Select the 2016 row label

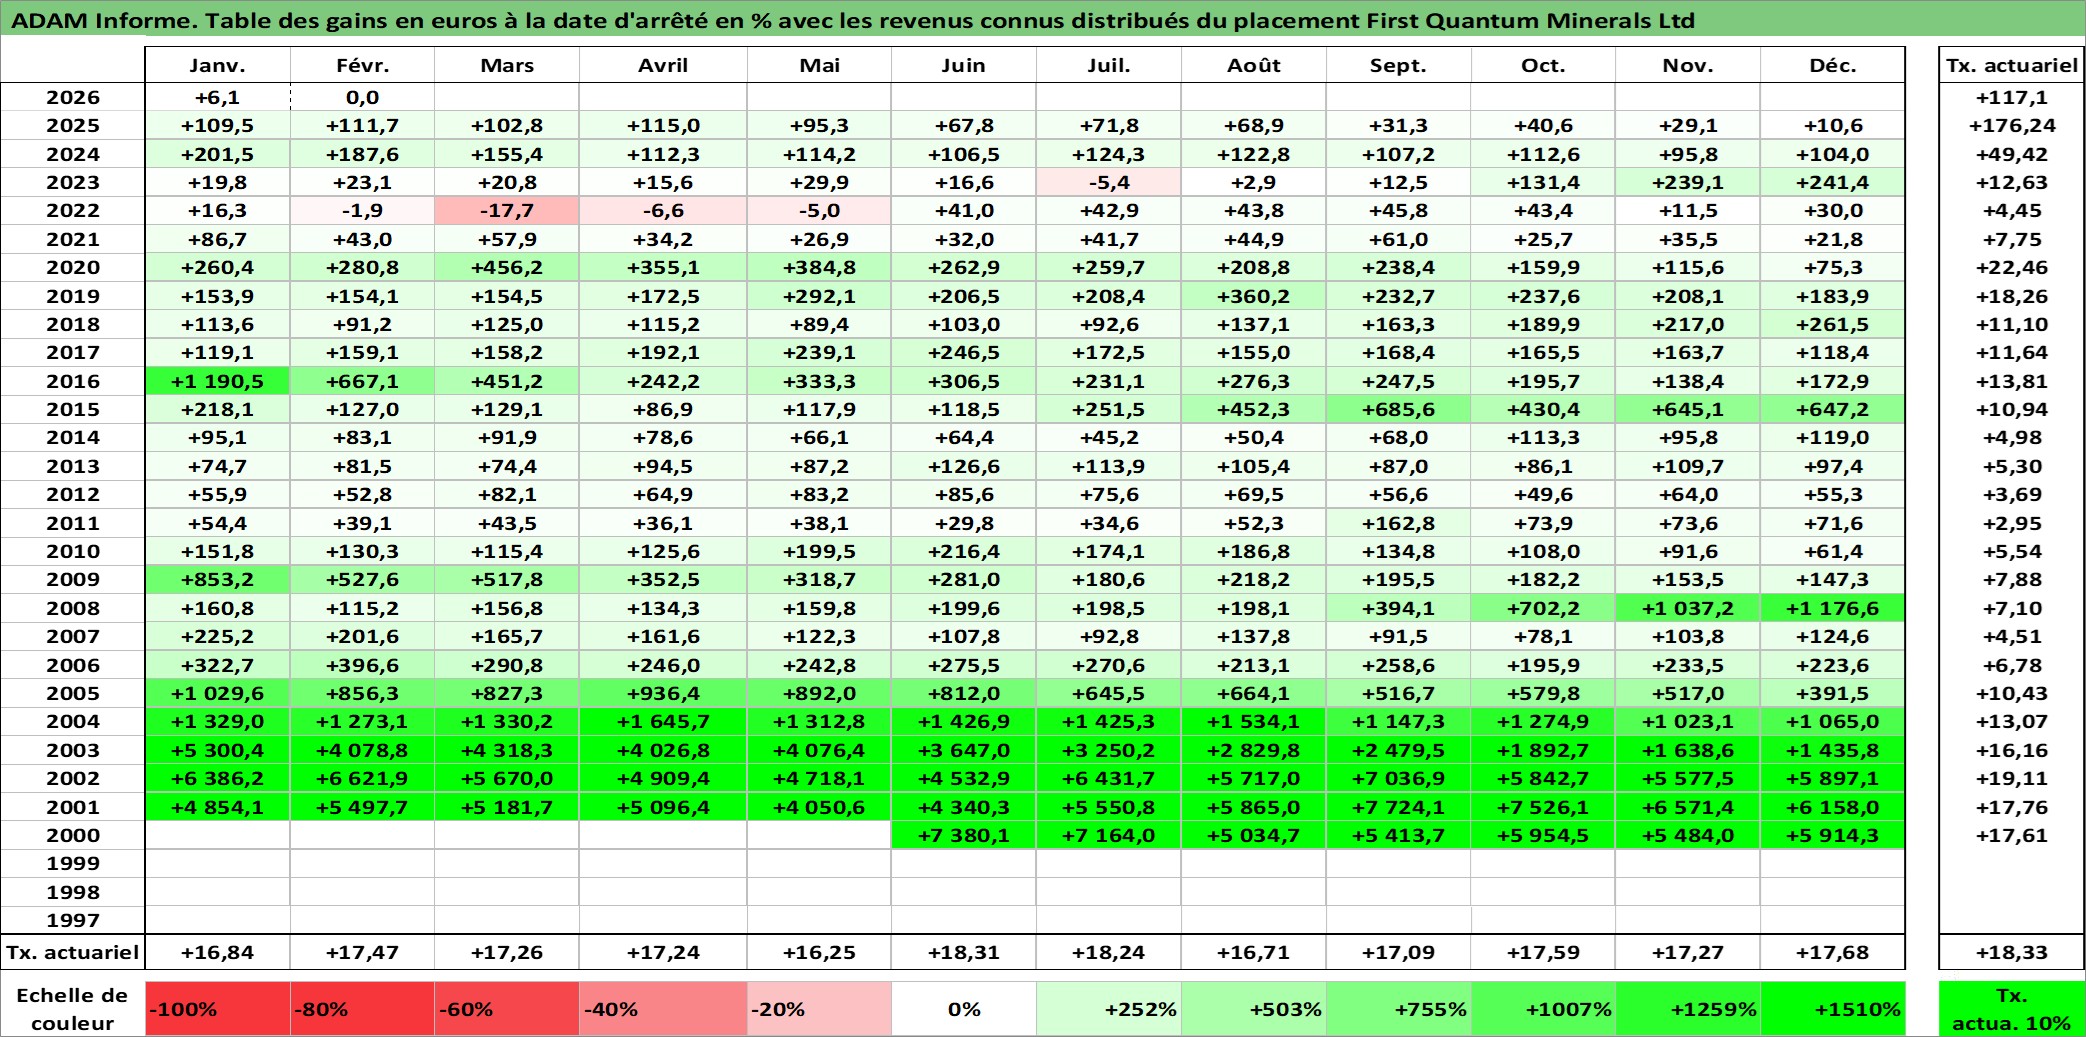click(x=73, y=381)
